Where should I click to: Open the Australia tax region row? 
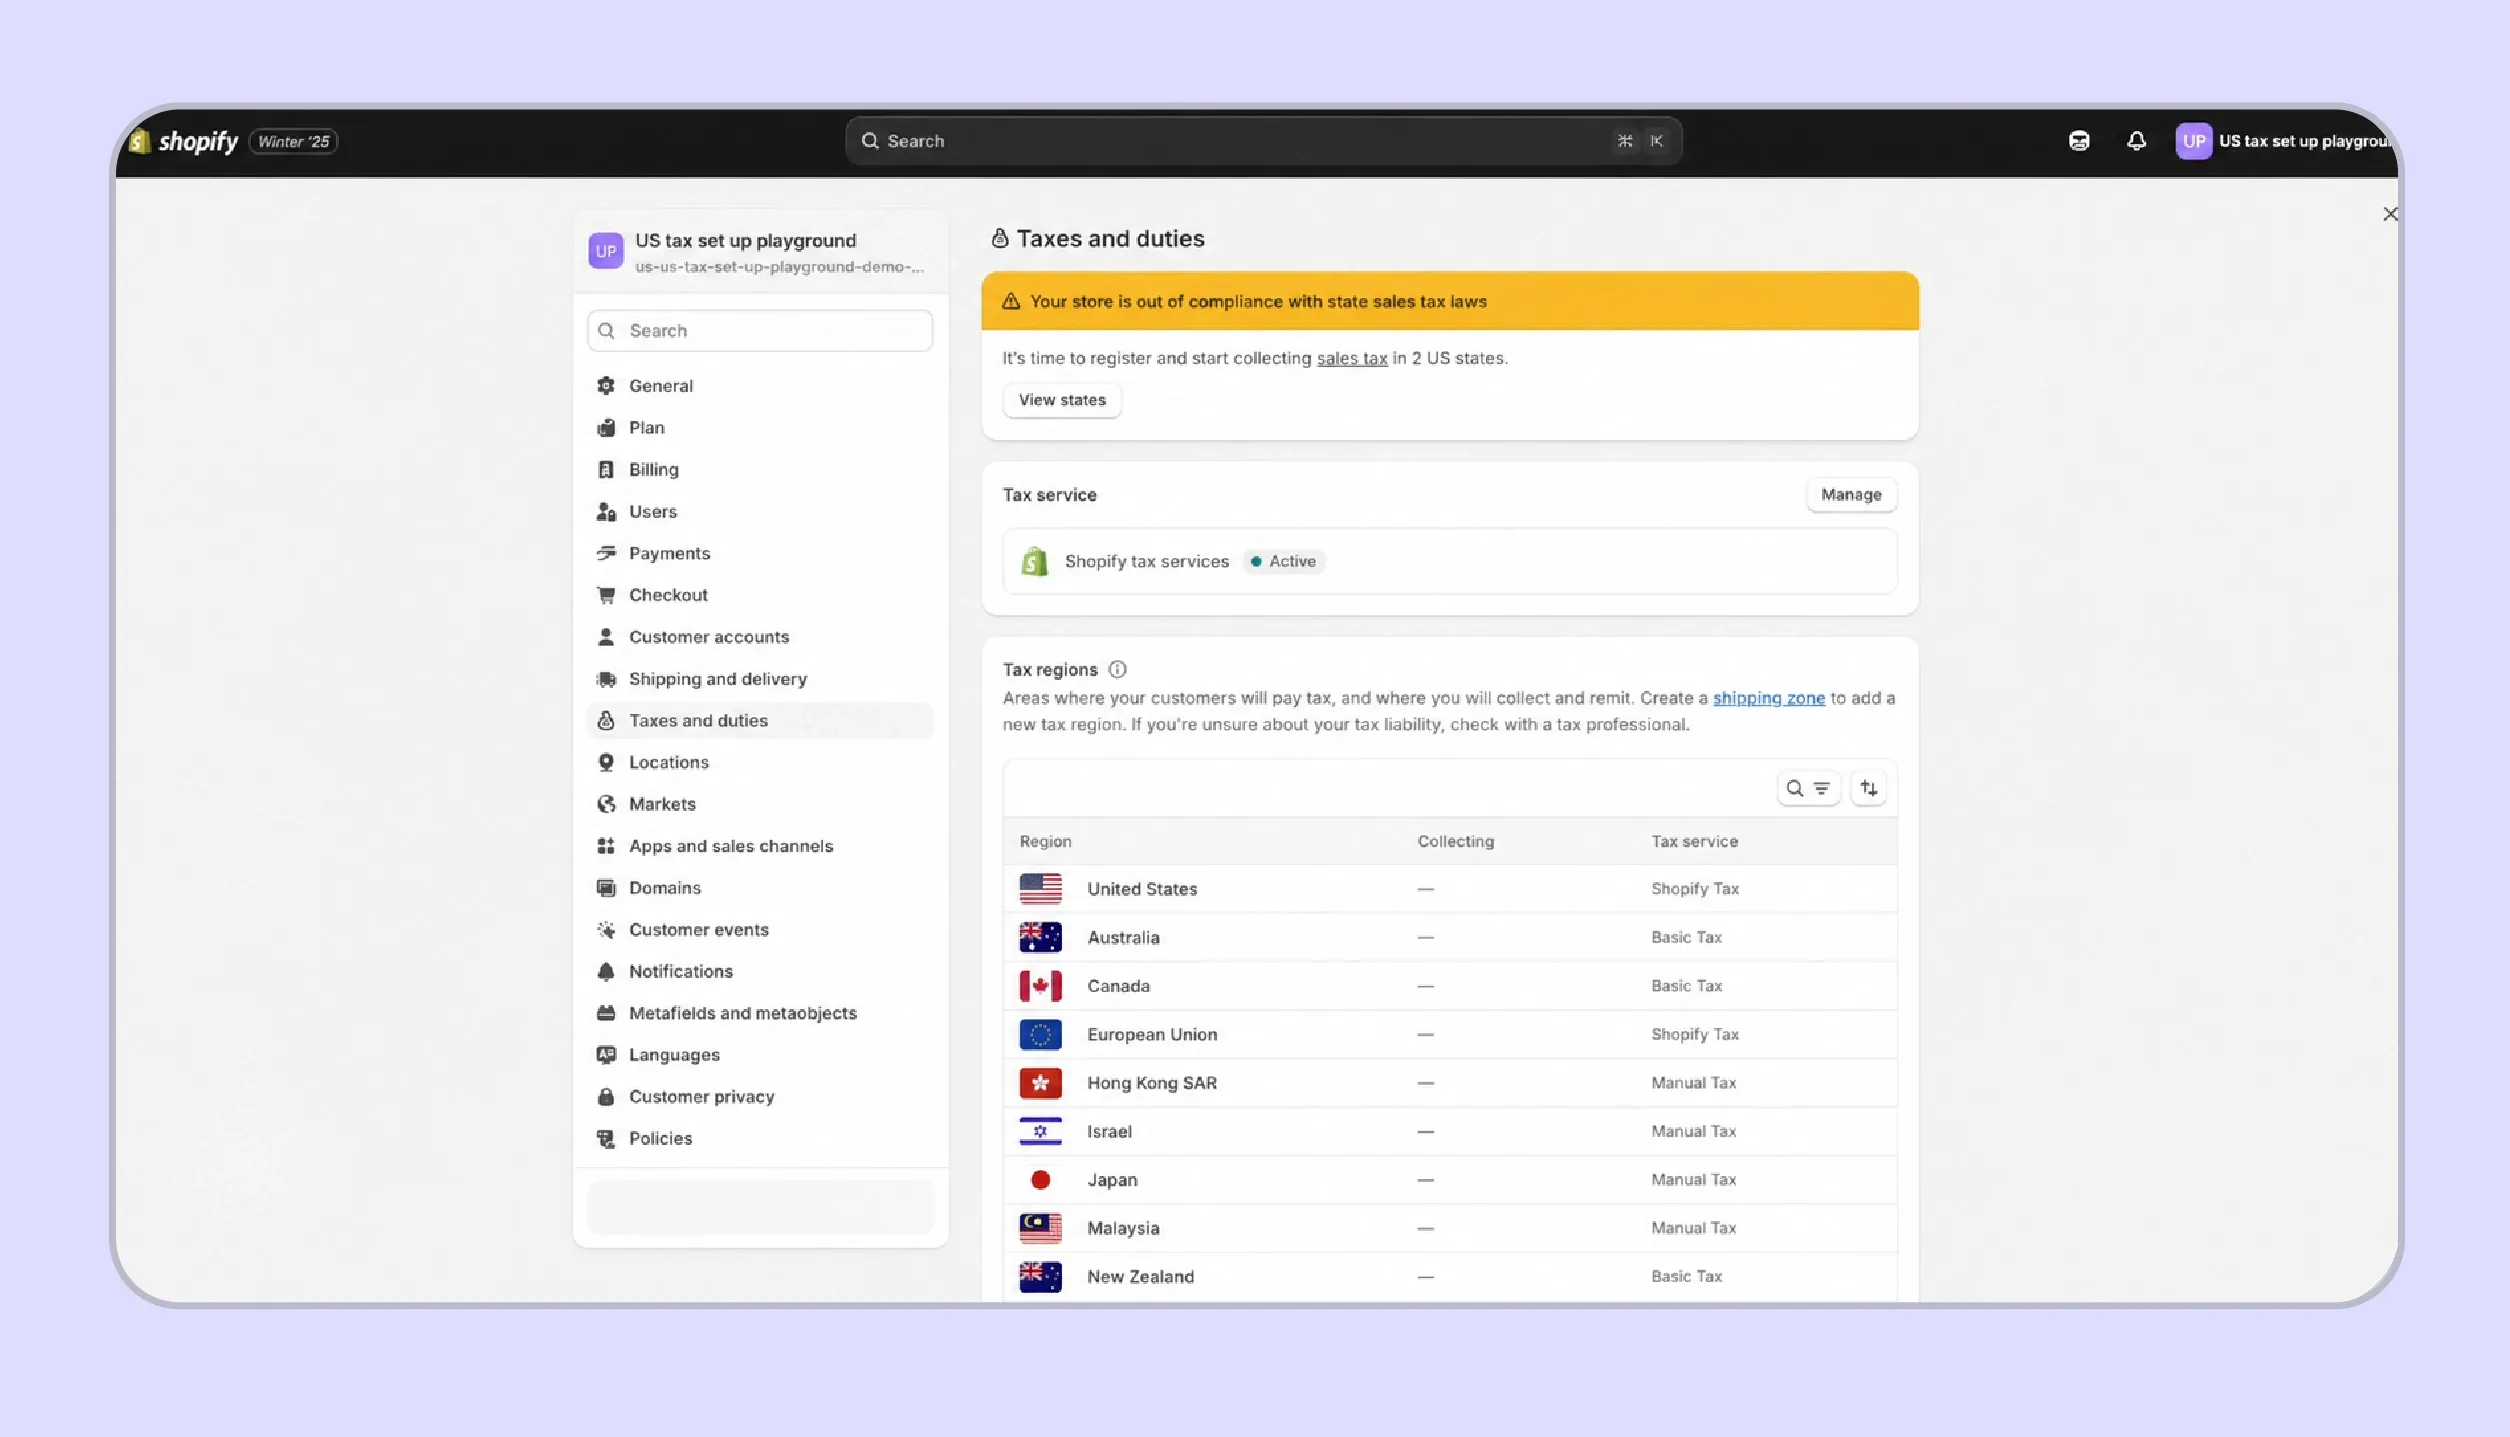tap(1449, 938)
